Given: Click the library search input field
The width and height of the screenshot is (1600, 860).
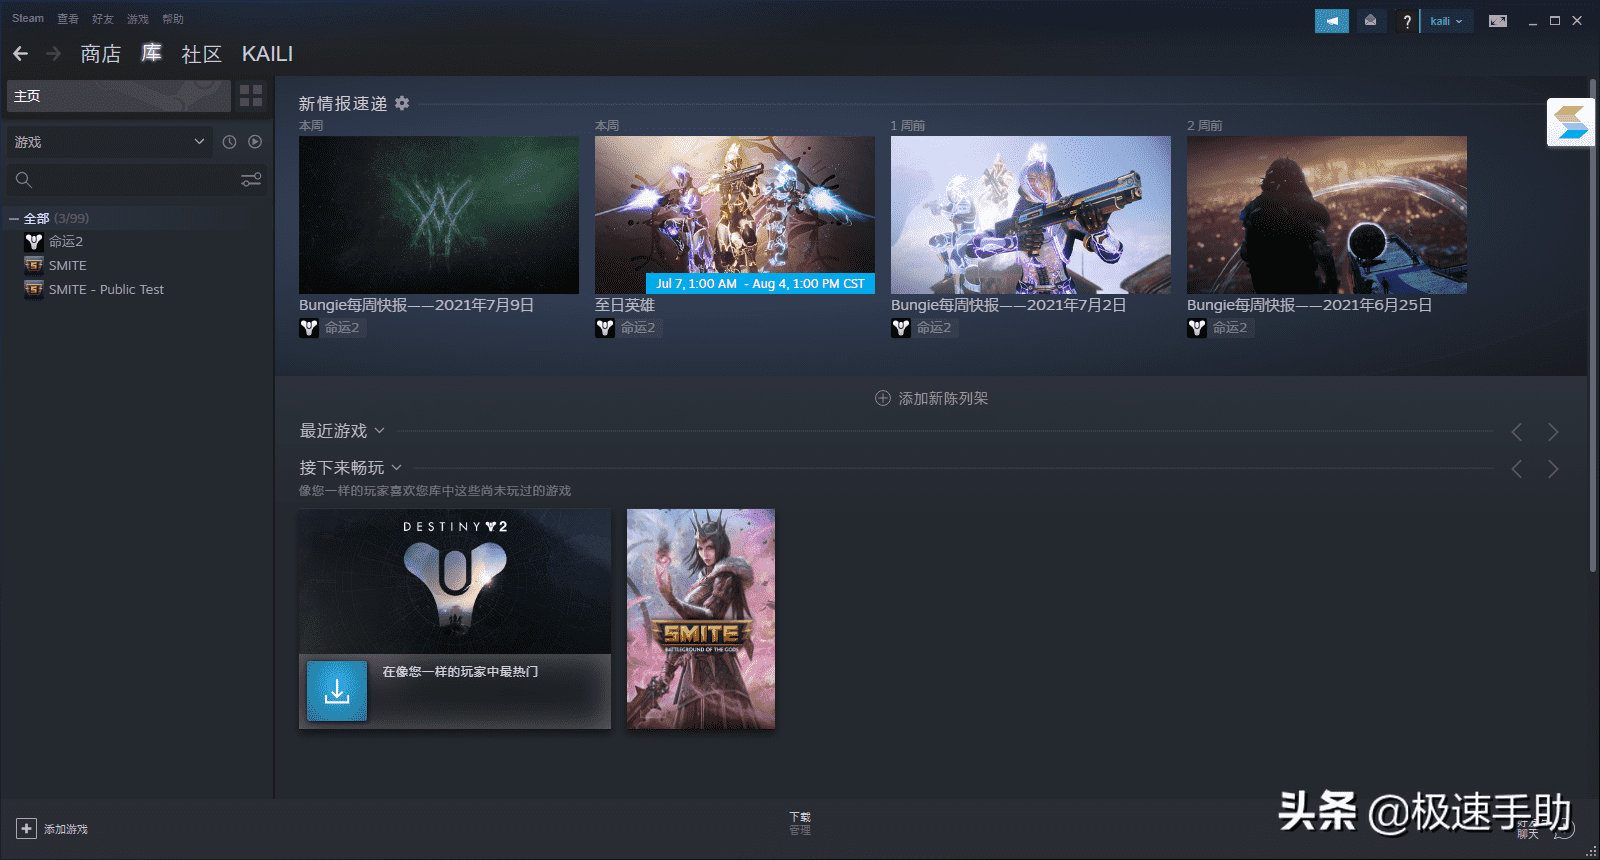Looking at the screenshot, I should [x=136, y=180].
